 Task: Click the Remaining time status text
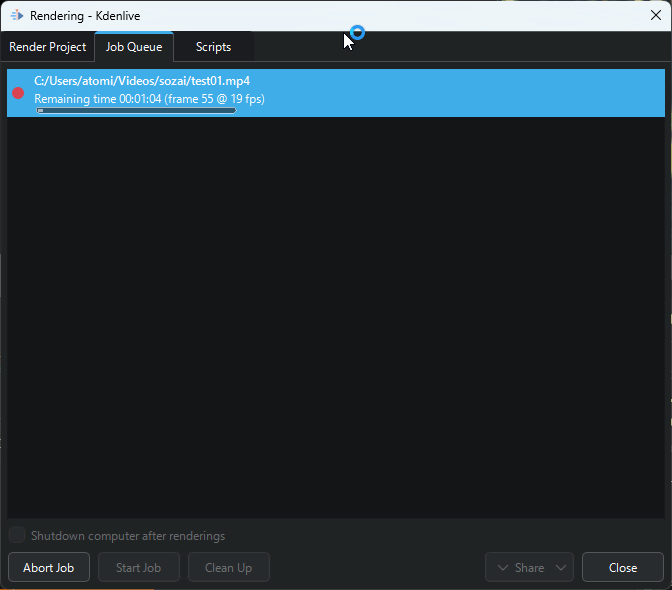149,99
